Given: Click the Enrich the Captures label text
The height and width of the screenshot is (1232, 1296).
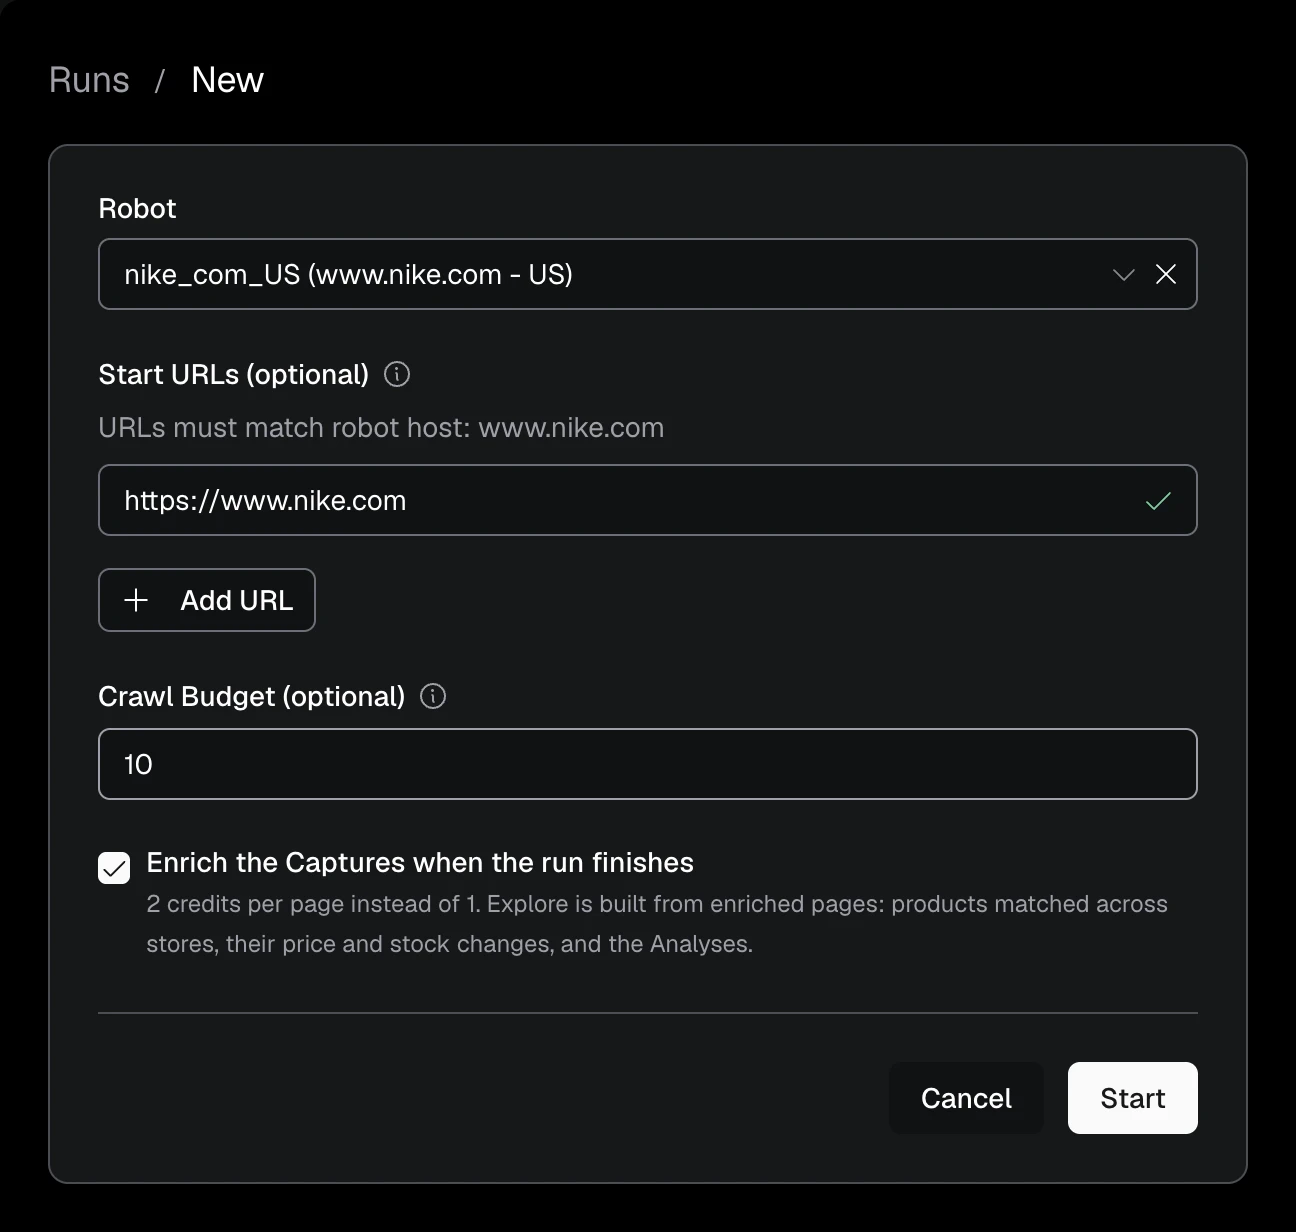Looking at the screenshot, I should click(420, 862).
